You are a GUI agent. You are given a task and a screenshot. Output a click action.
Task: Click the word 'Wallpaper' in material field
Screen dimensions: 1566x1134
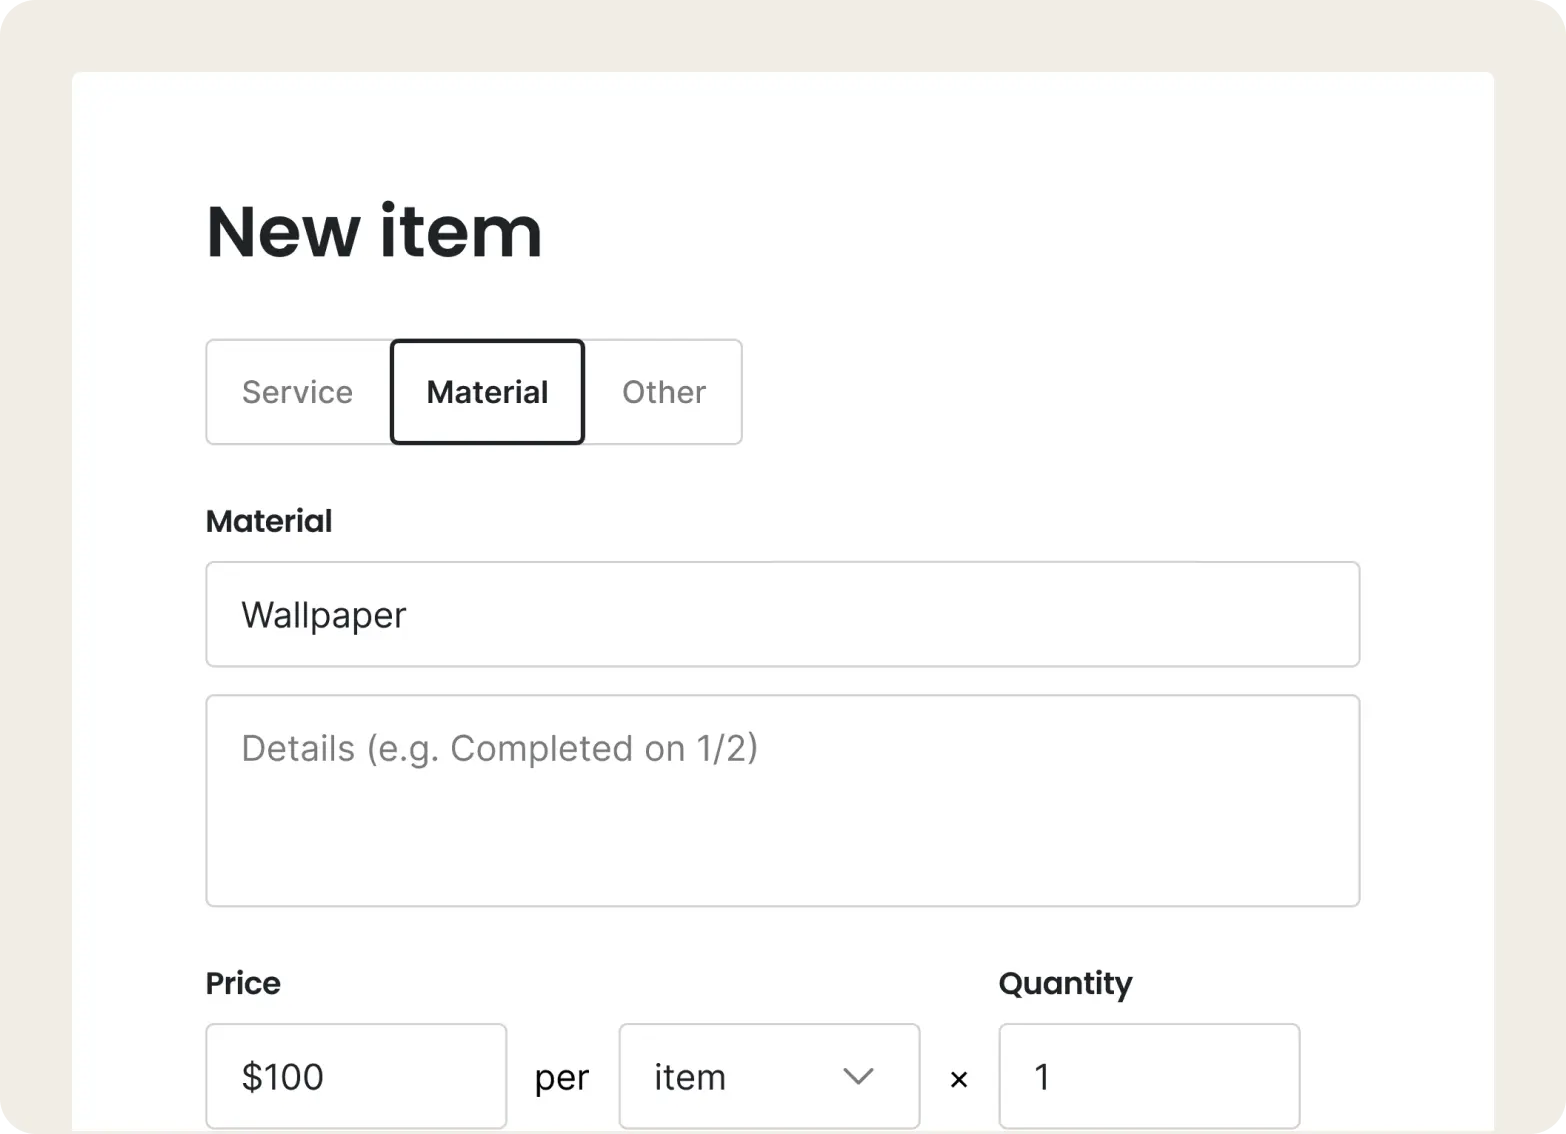[x=324, y=615]
